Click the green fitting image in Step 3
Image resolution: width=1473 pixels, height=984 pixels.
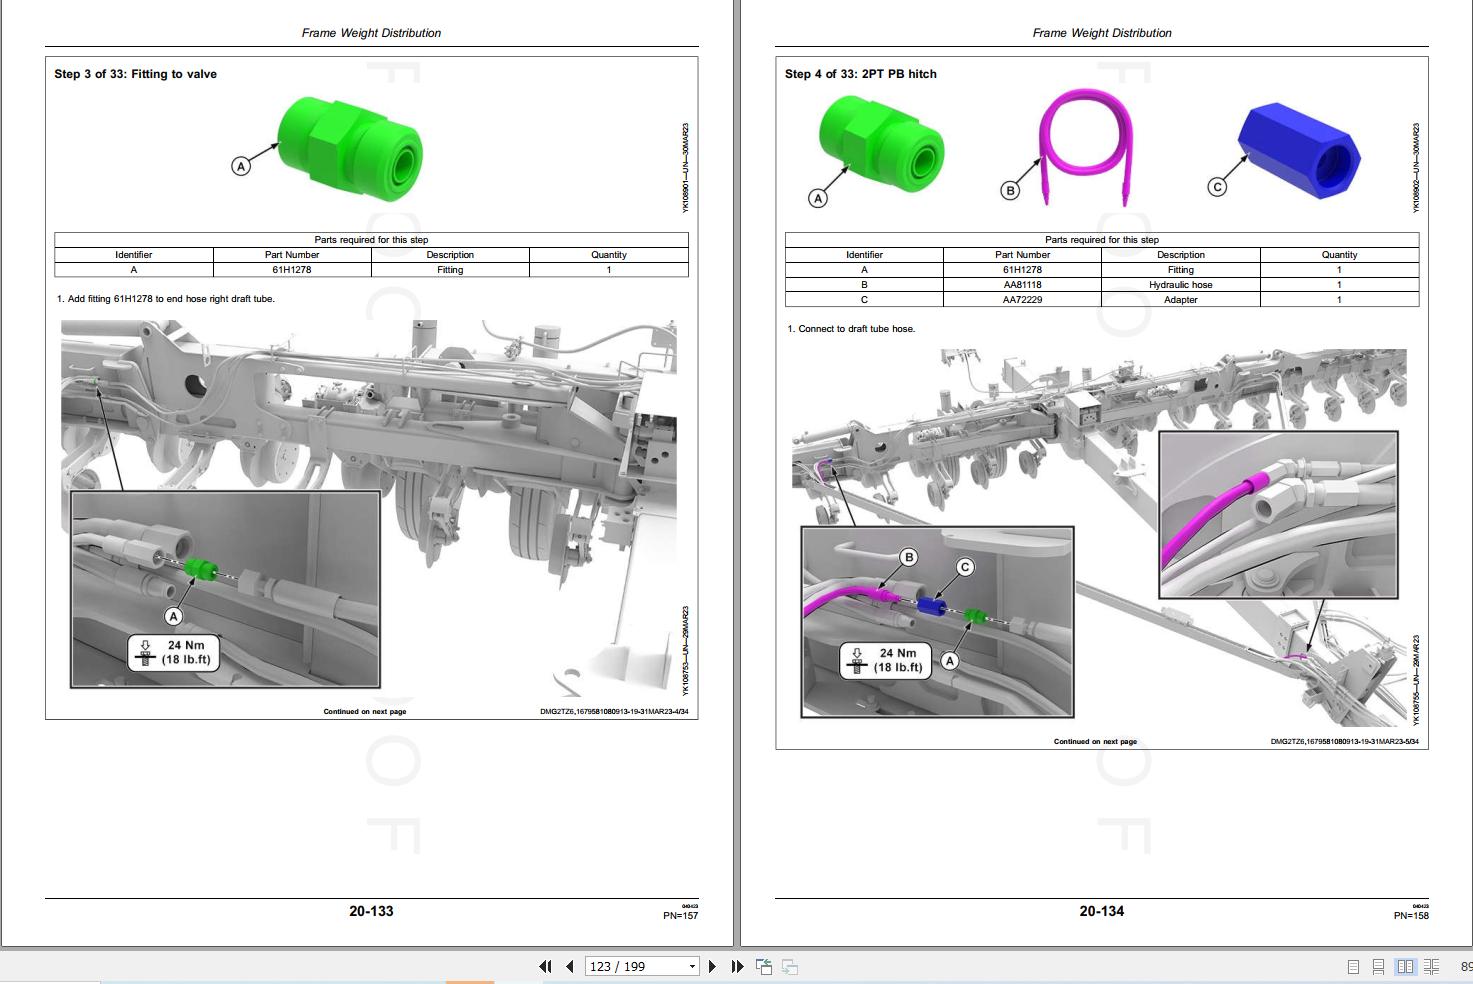[x=350, y=140]
